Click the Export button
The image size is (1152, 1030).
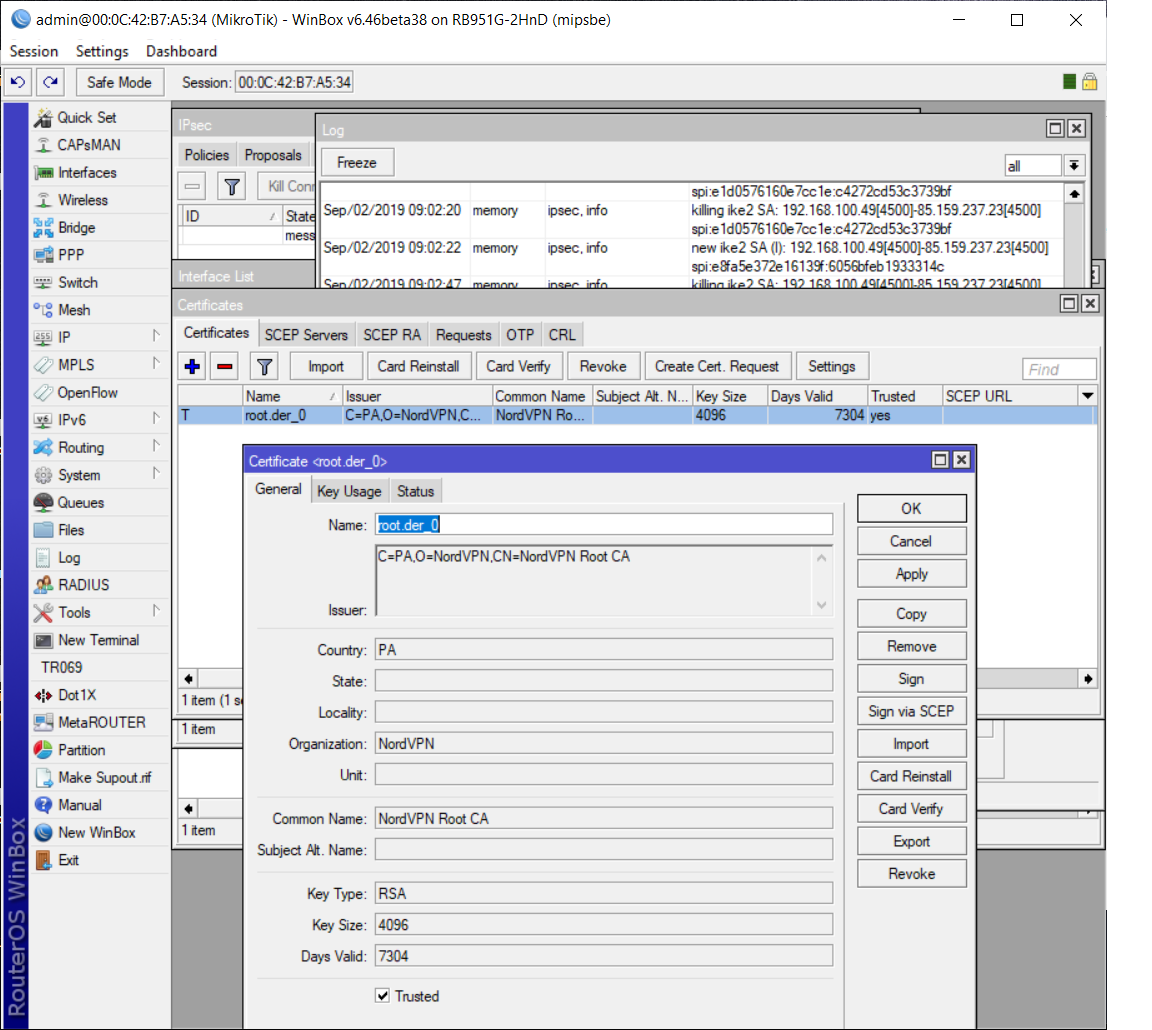click(x=911, y=841)
